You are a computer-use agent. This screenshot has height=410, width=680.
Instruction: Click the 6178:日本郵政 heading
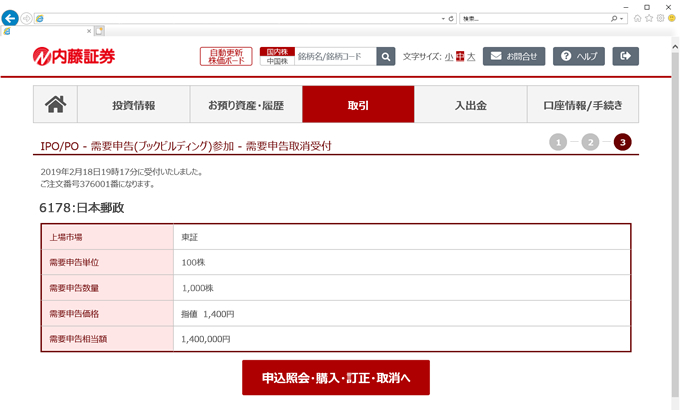coord(82,208)
